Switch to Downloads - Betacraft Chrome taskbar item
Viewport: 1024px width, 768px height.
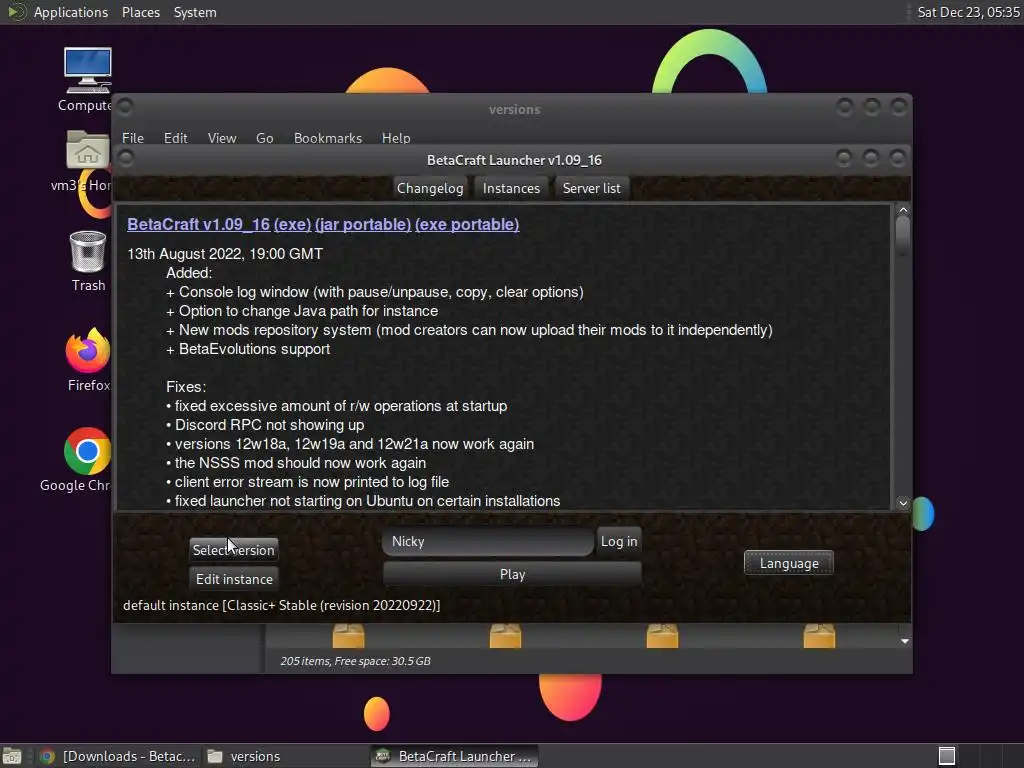118,756
